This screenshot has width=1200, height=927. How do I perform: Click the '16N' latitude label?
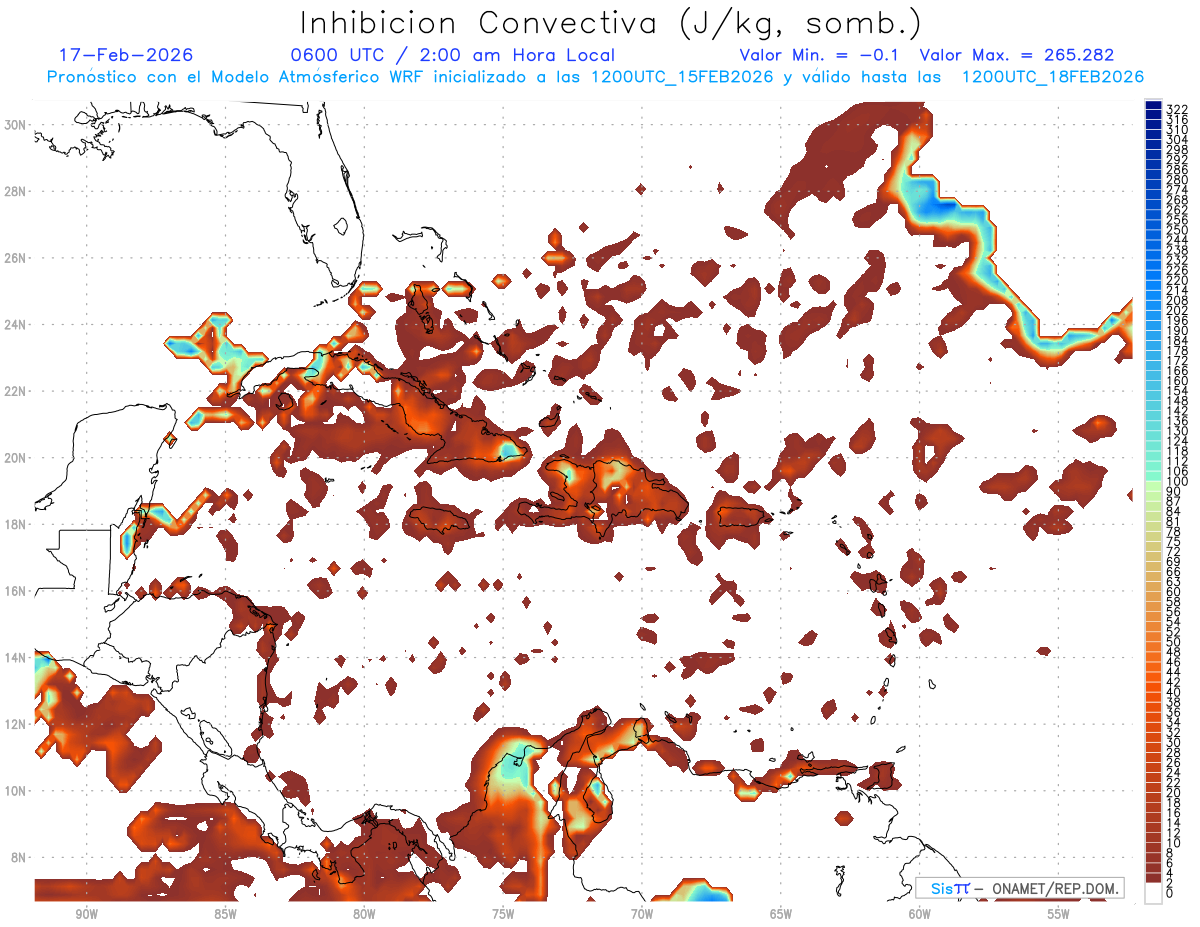16,591
